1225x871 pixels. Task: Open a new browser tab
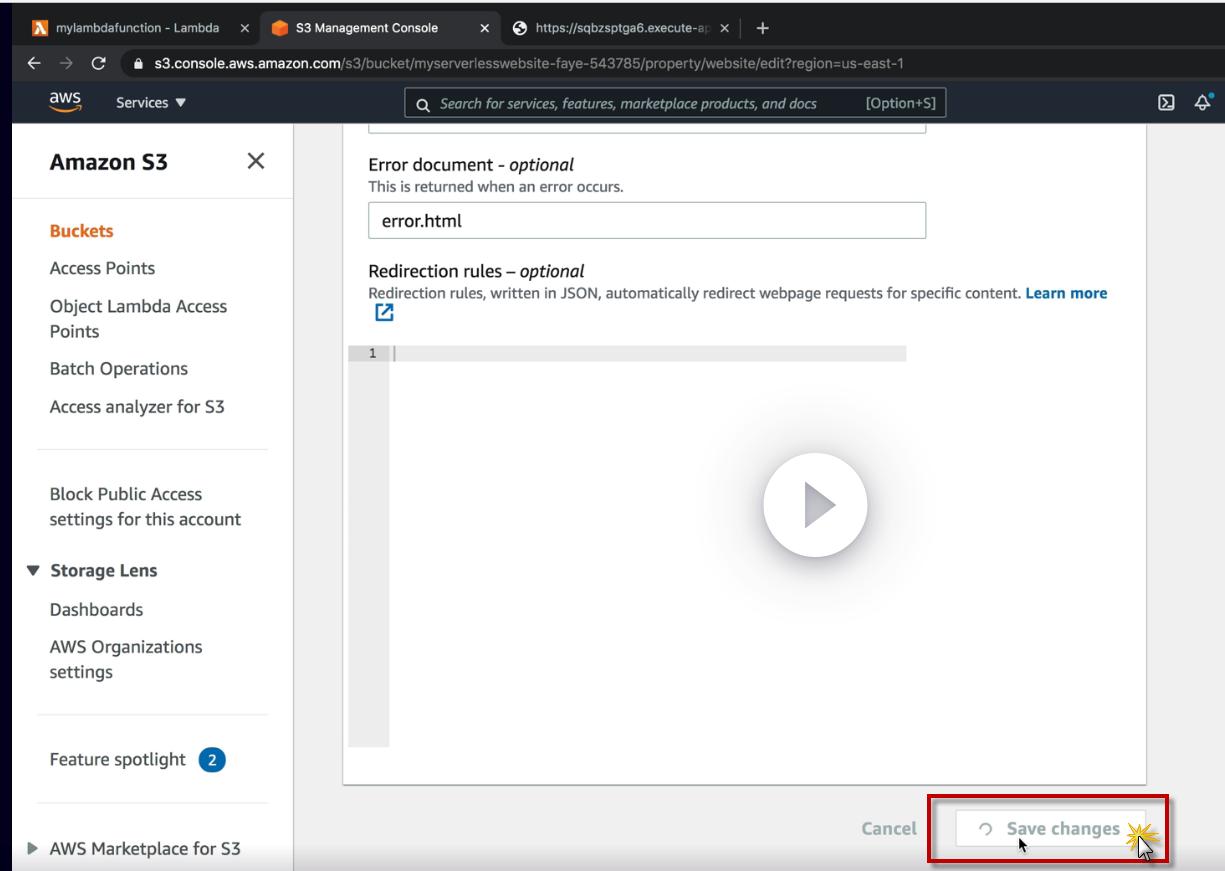pyautogui.click(x=763, y=28)
